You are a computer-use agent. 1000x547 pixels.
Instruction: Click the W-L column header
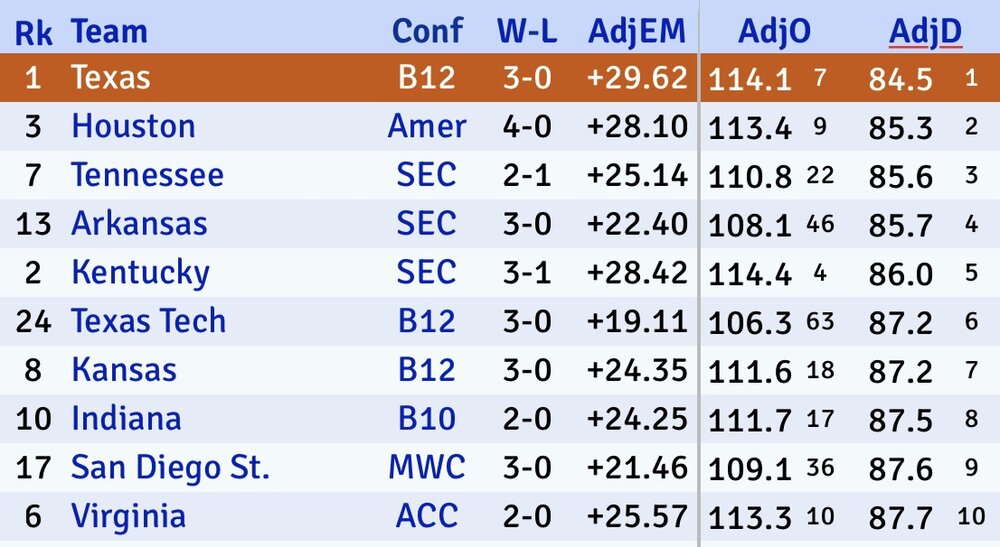click(x=526, y=31)
